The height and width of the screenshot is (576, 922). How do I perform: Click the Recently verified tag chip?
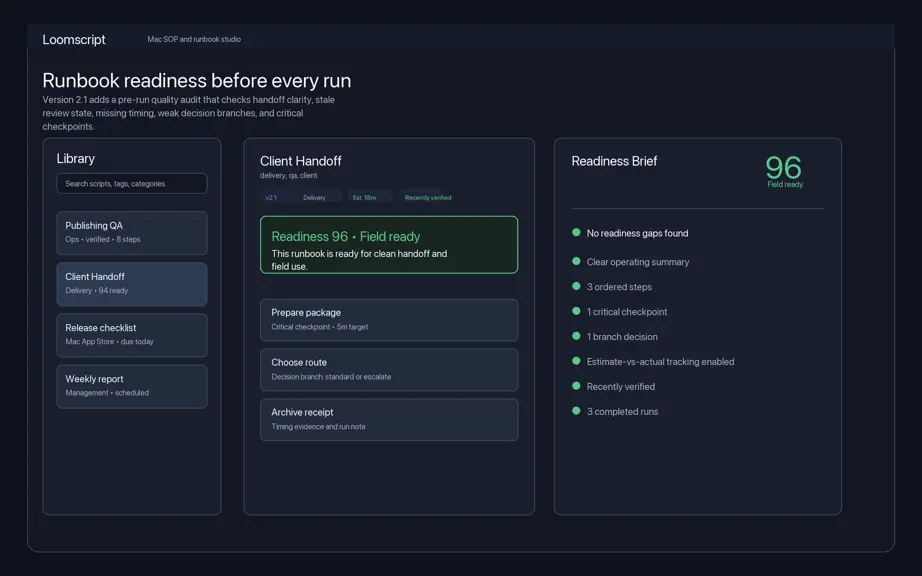coord(428,197)
